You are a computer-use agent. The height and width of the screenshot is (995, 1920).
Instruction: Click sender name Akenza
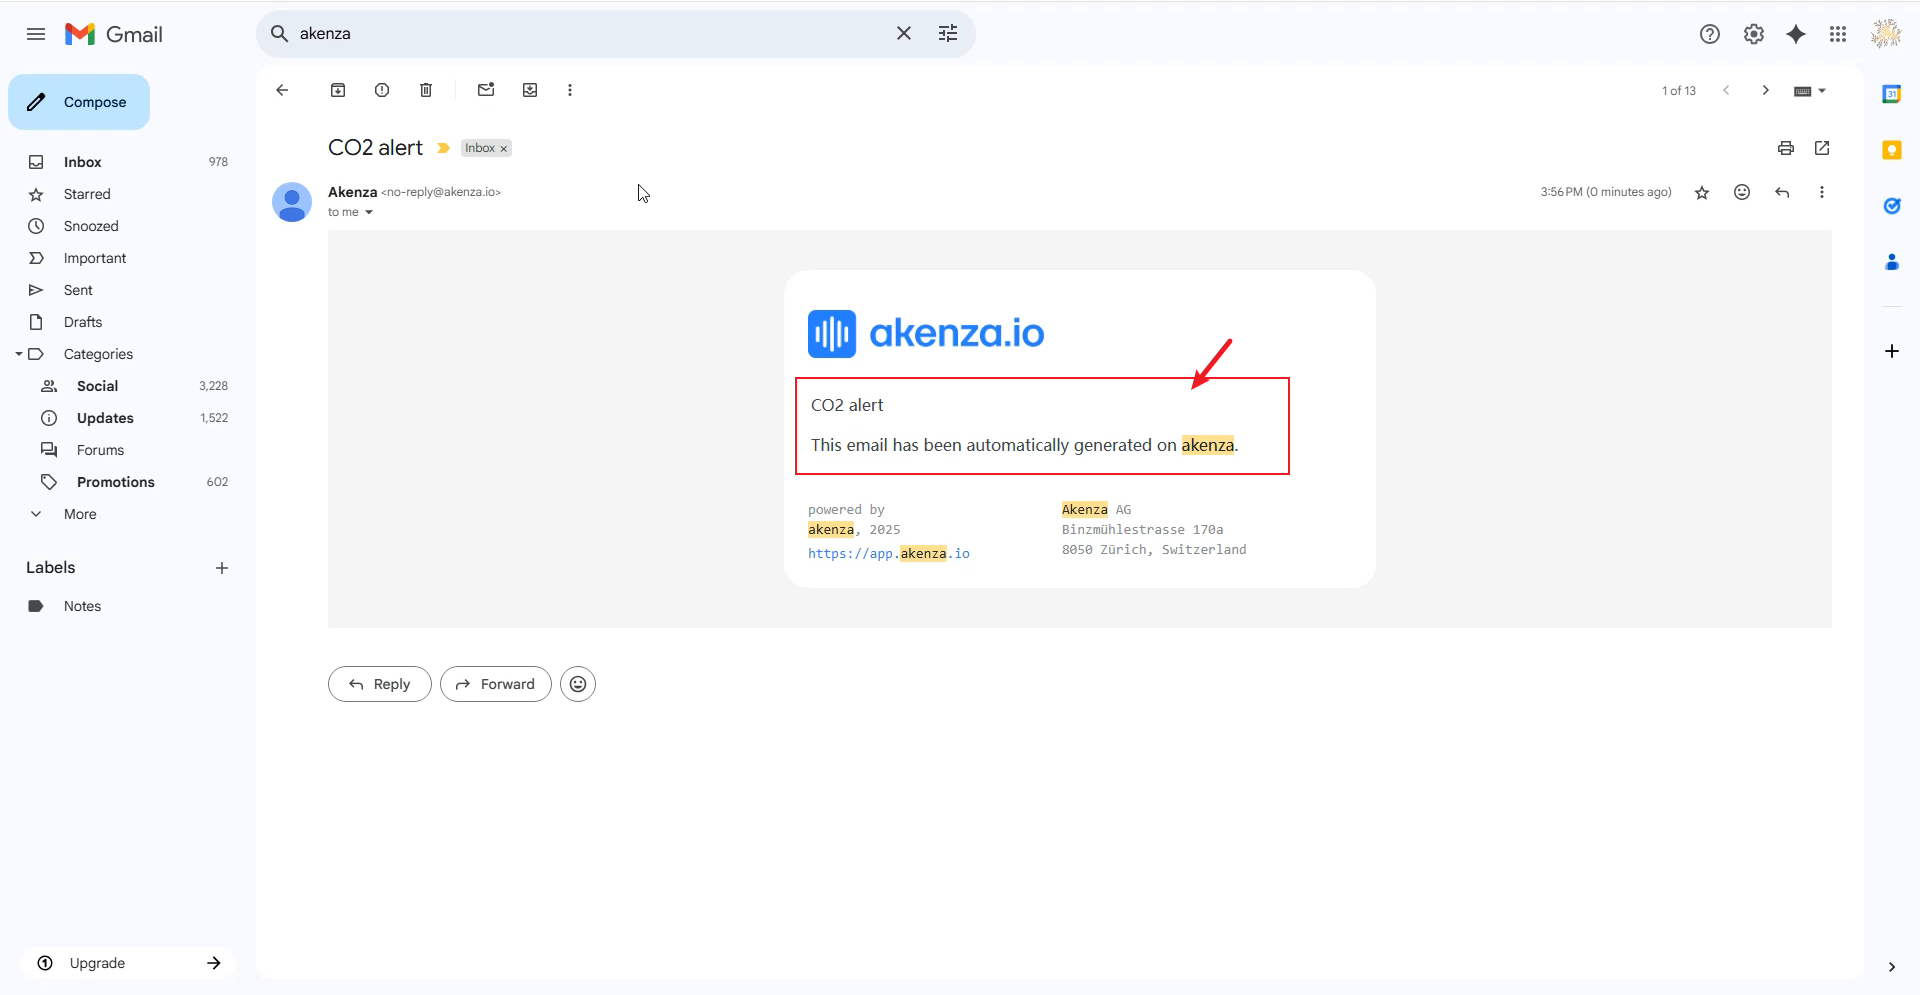click(x=352, y=192)
